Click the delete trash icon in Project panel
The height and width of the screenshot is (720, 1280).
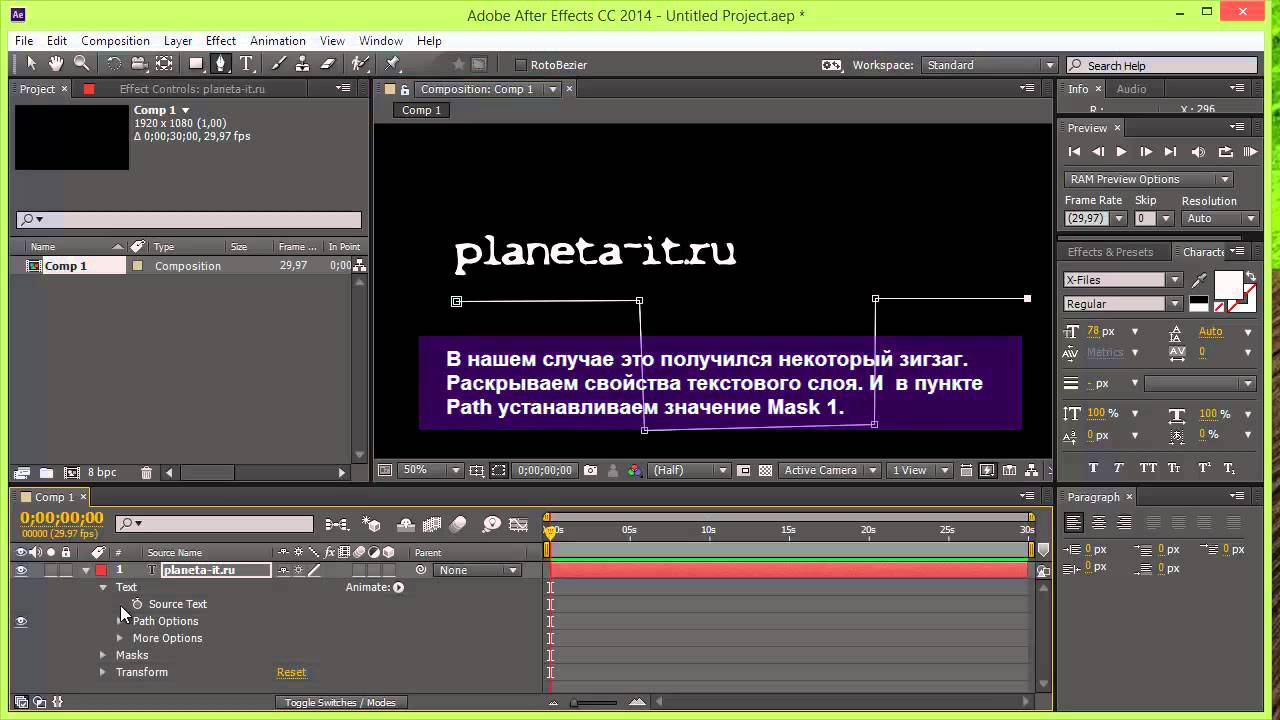point(146,472)
